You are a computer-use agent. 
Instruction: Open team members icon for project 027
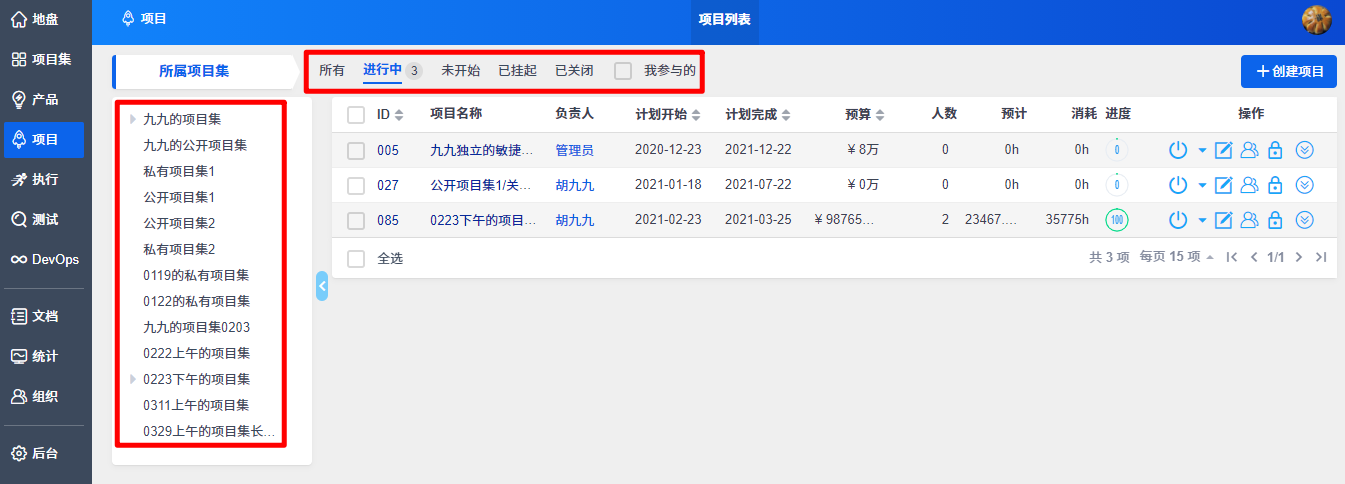[1249, 185]
